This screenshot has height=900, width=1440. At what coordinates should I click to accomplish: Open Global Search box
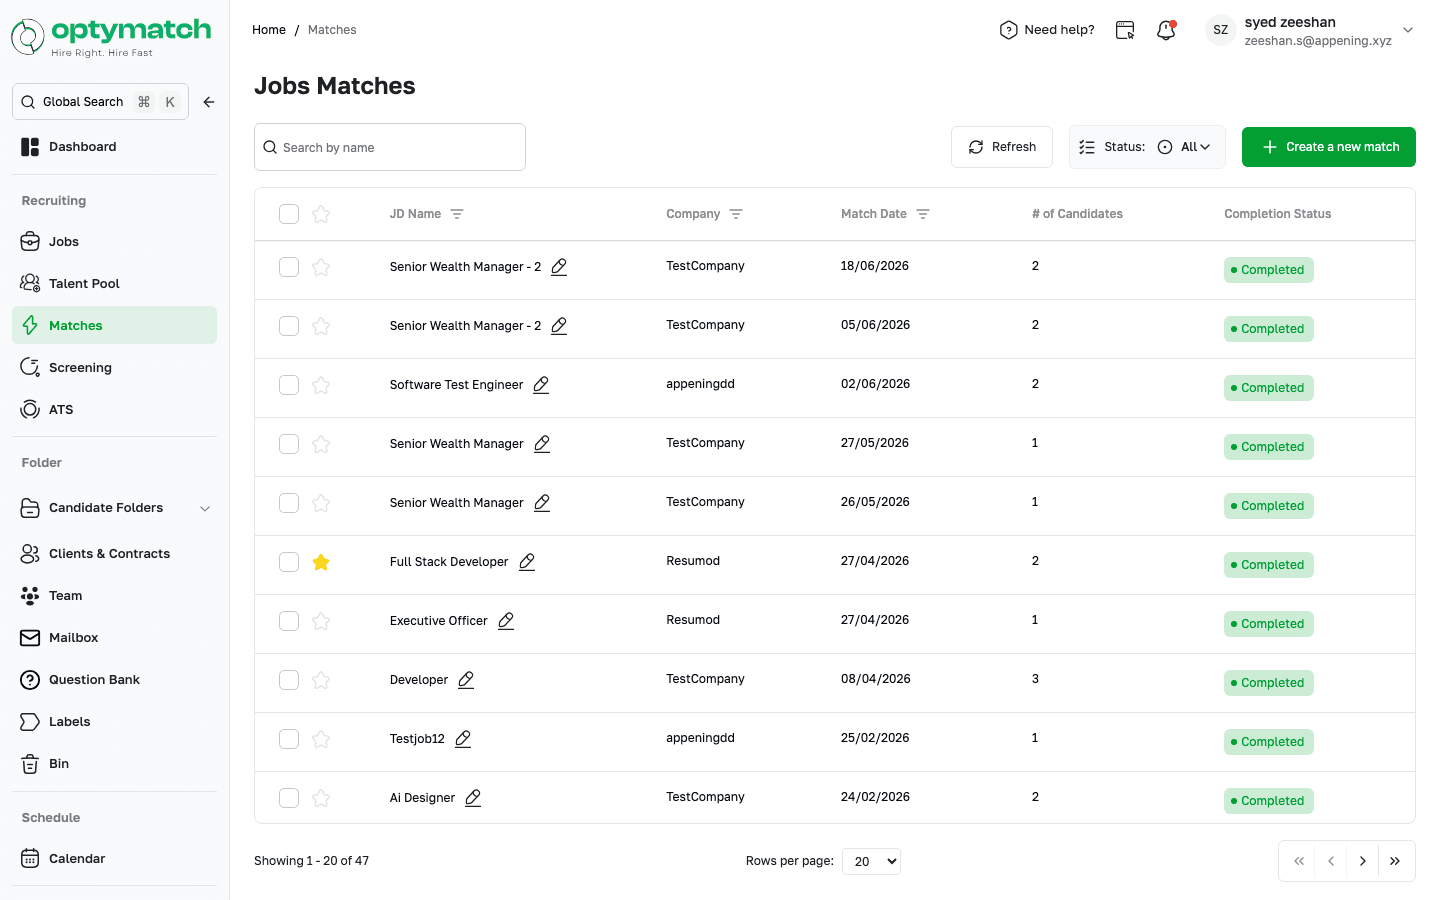100,102
